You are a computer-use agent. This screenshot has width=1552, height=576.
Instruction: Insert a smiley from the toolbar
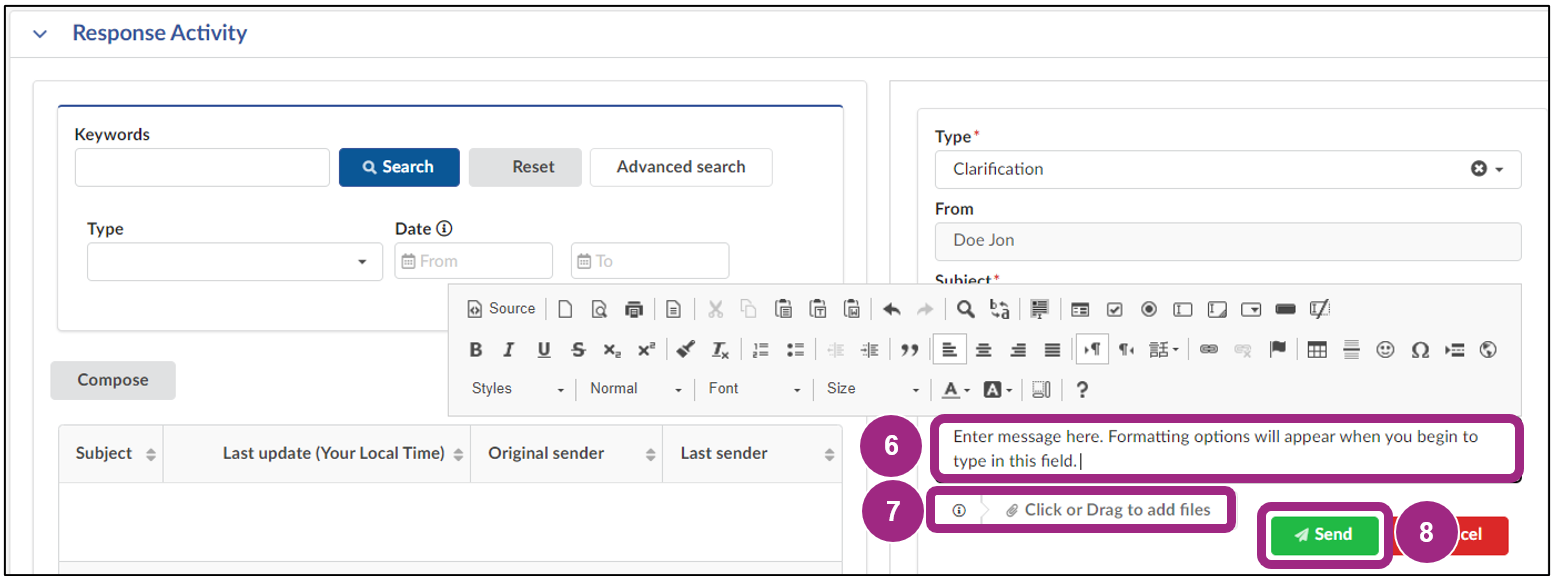tap(1386, 349)
